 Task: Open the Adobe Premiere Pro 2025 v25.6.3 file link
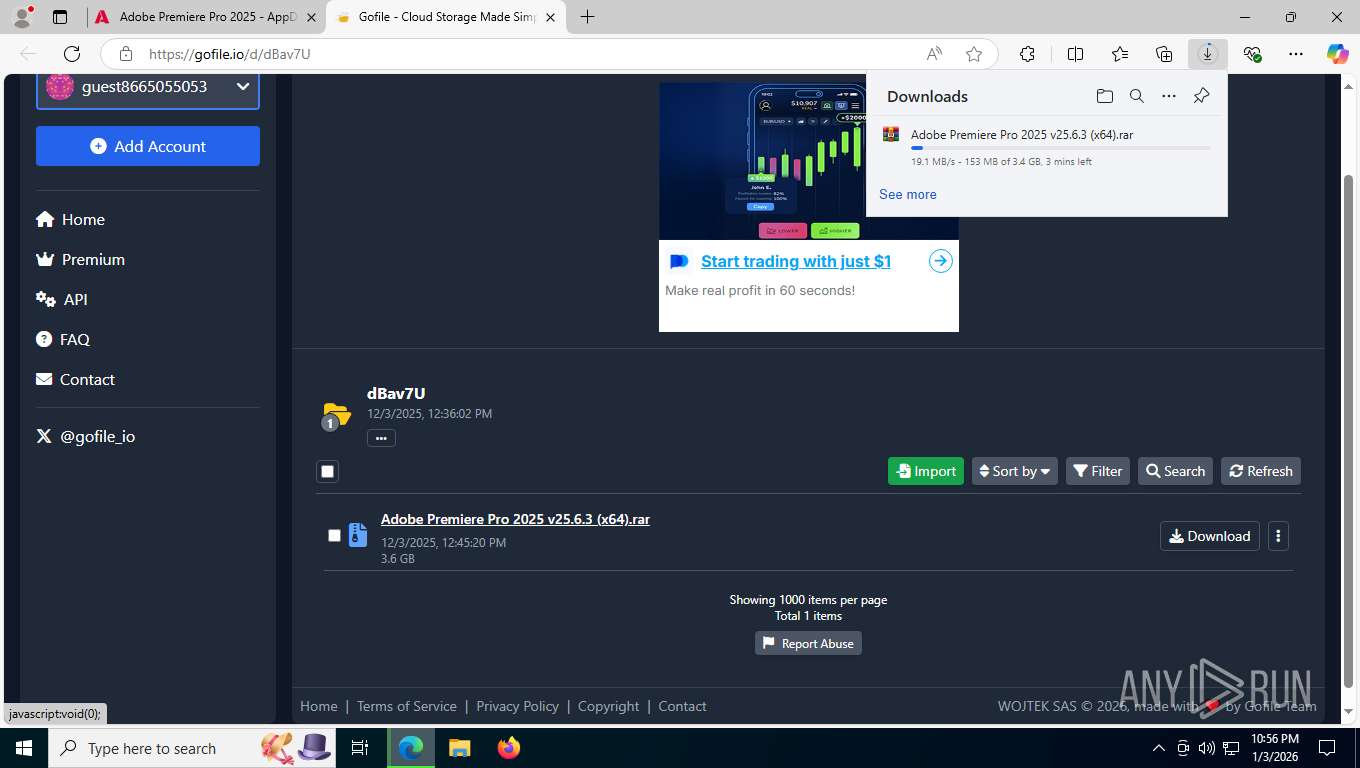(x=515, y=519)
